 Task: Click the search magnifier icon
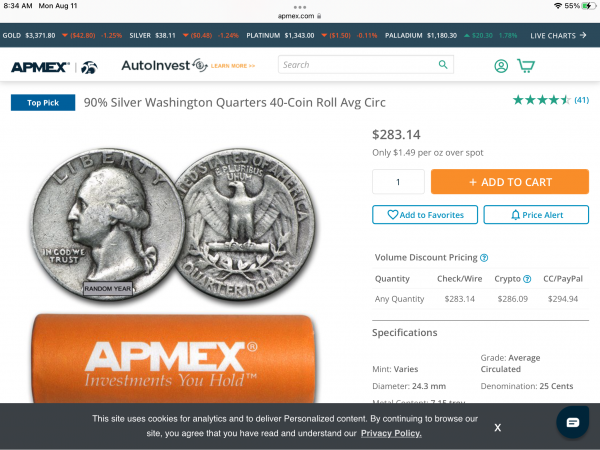443,65
